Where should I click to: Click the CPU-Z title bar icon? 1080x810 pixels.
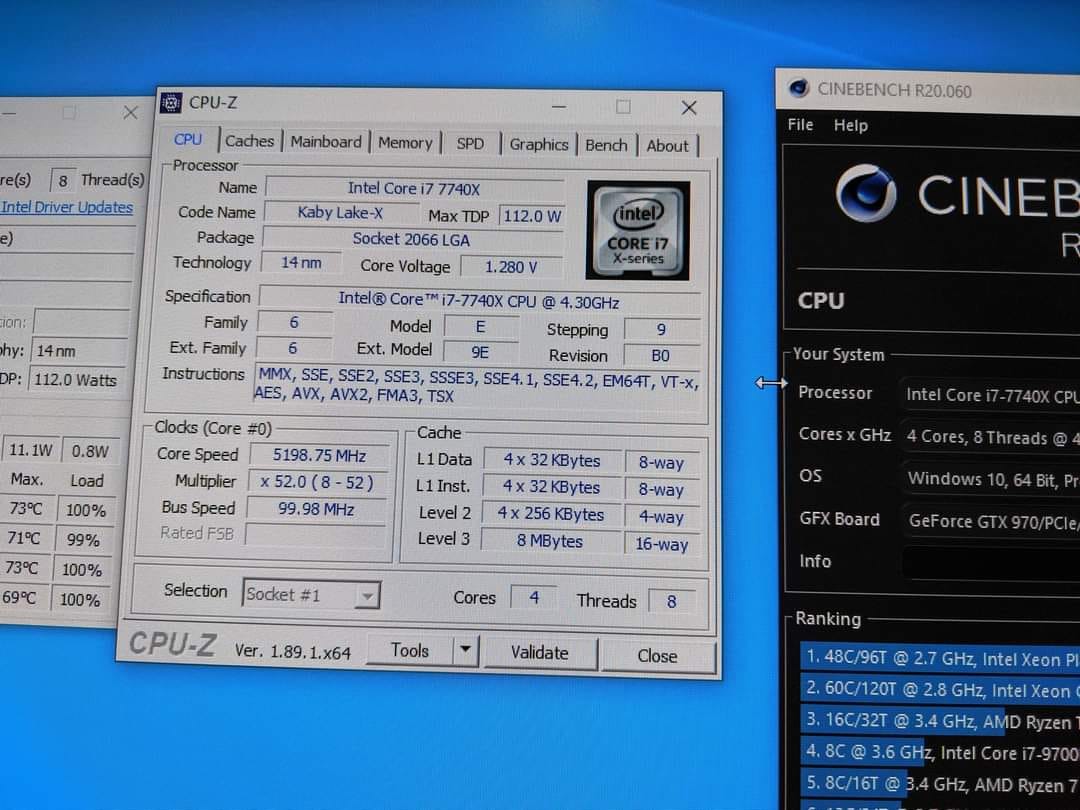172,102
